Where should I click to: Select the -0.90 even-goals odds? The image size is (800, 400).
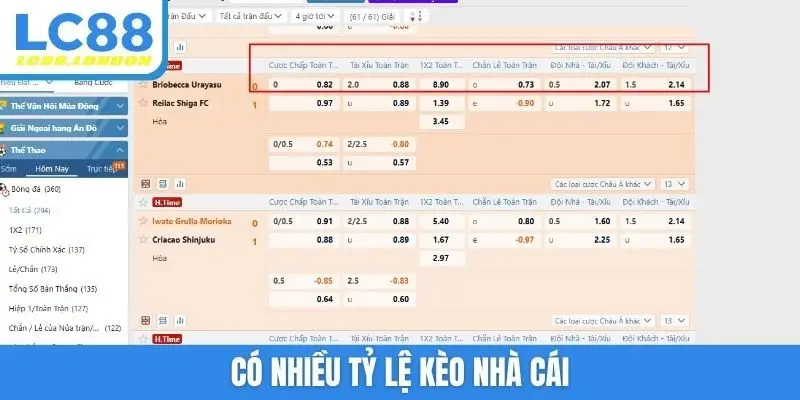pos(504,104)
